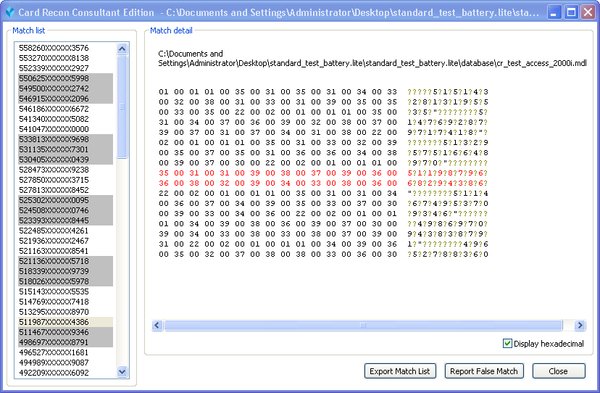Image resolution: width=600 pixels, height=393 pixels.
Task: Minimize the Card Recon window
Action: [554, 13]
